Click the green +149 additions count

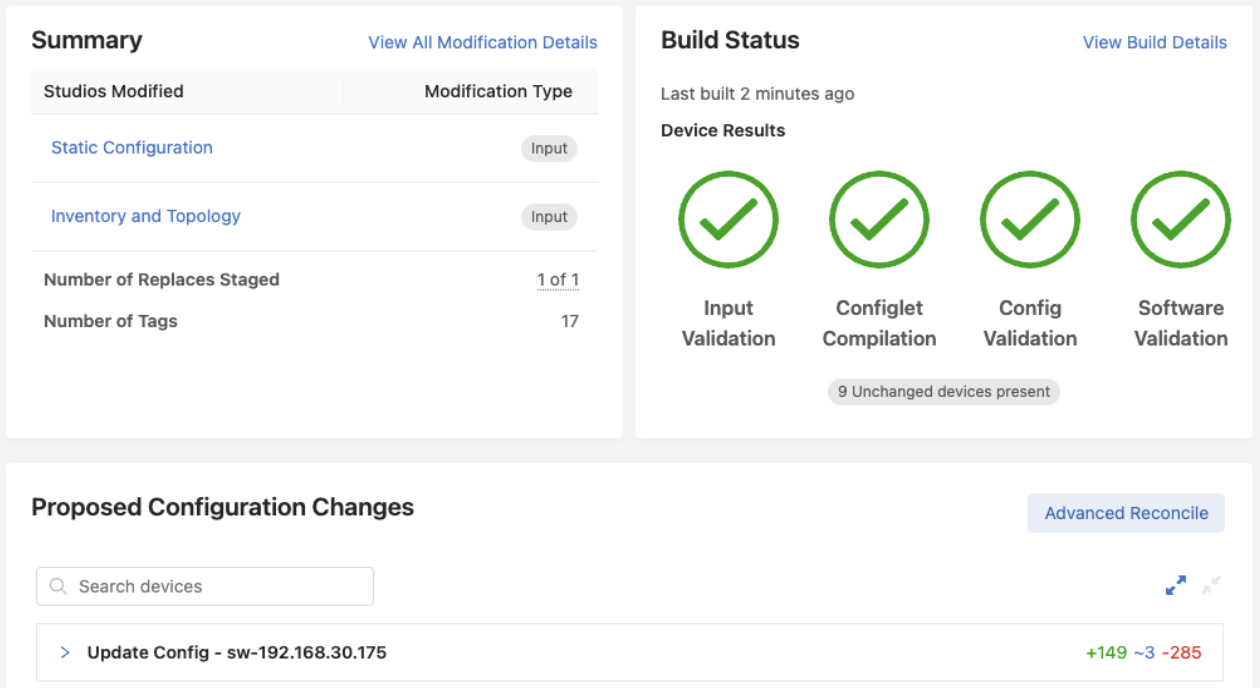coord(1106,653)
